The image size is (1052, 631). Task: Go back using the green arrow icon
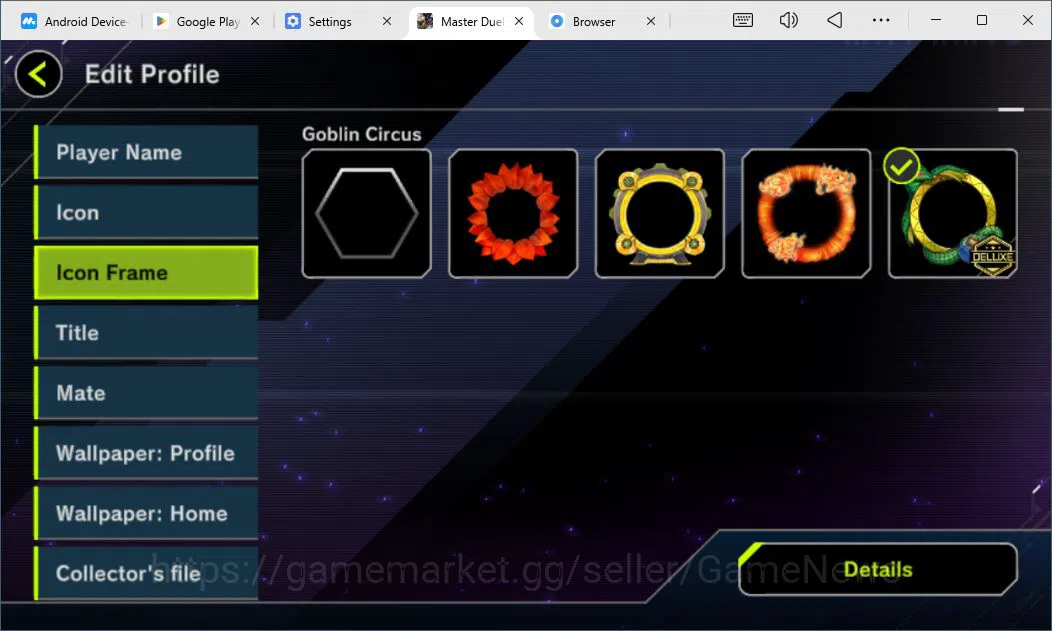coord(38,74)
